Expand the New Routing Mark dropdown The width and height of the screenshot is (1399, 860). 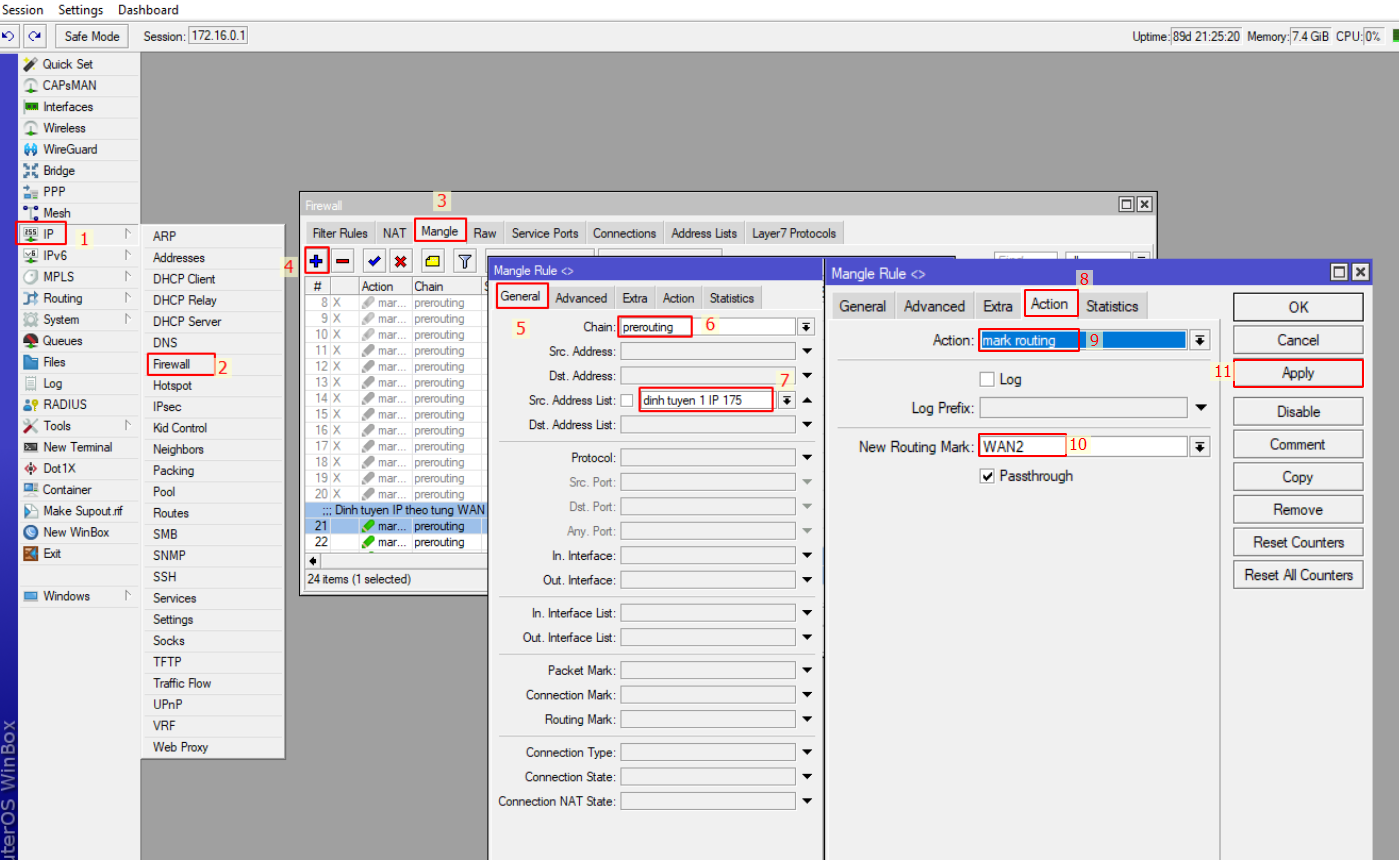(1200, 447)
